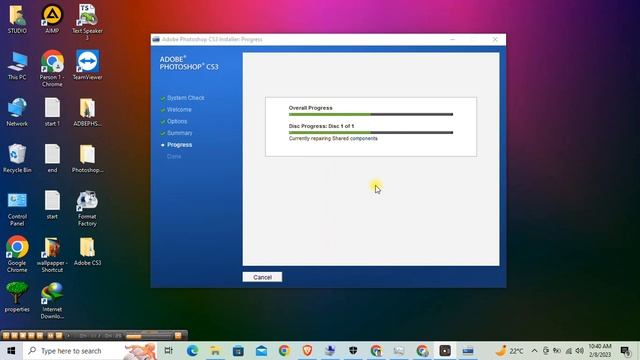Select the 'end' file on desktop
The height and width of the screenshot is (360, 640).
coord(52,159)
